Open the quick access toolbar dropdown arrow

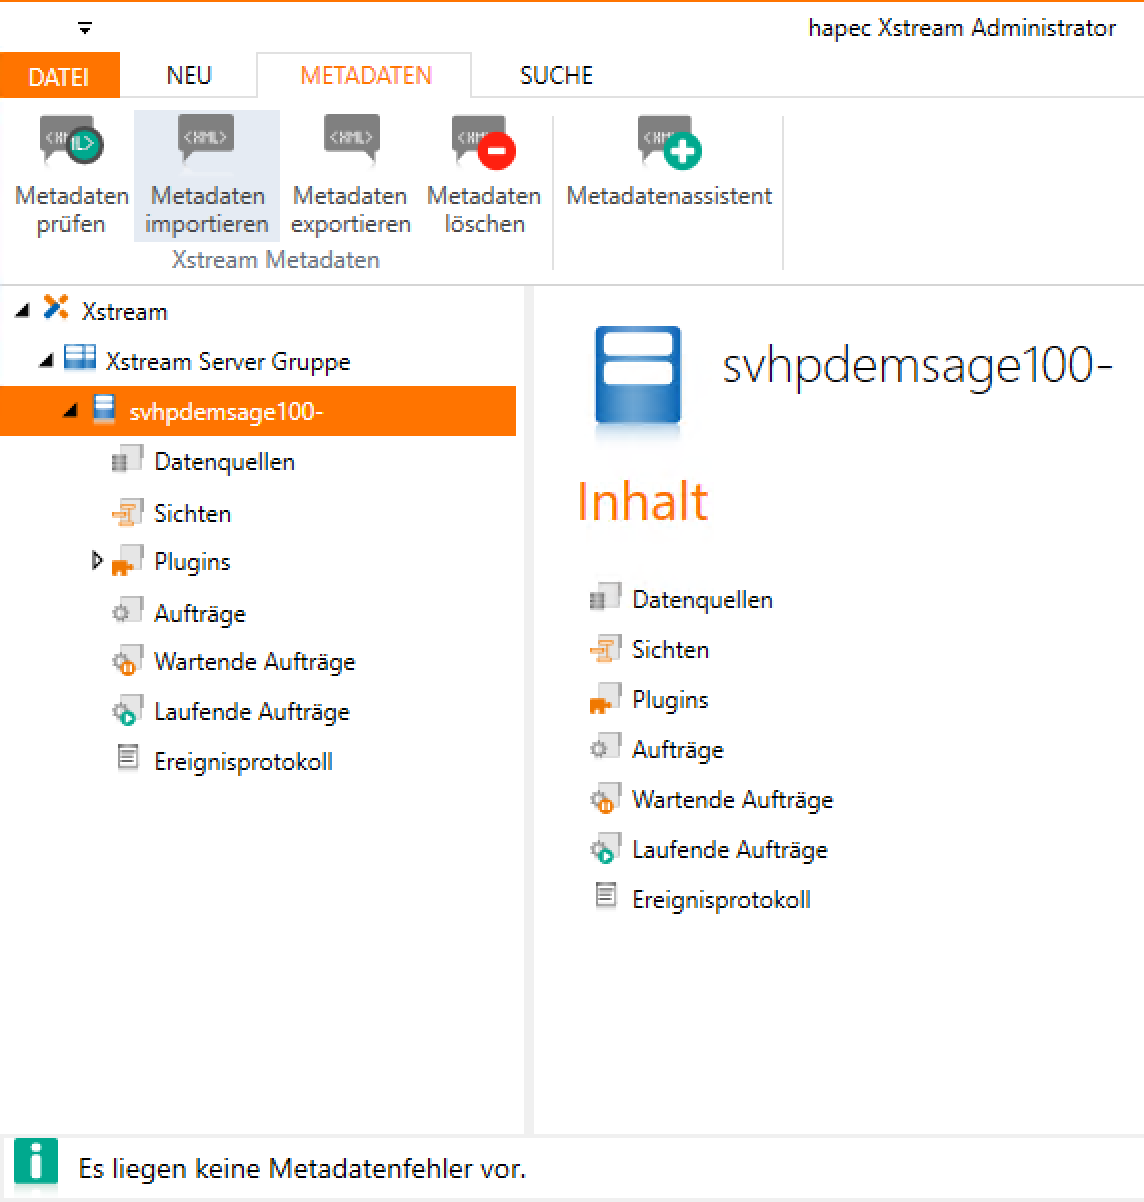[x=85, y=29]
